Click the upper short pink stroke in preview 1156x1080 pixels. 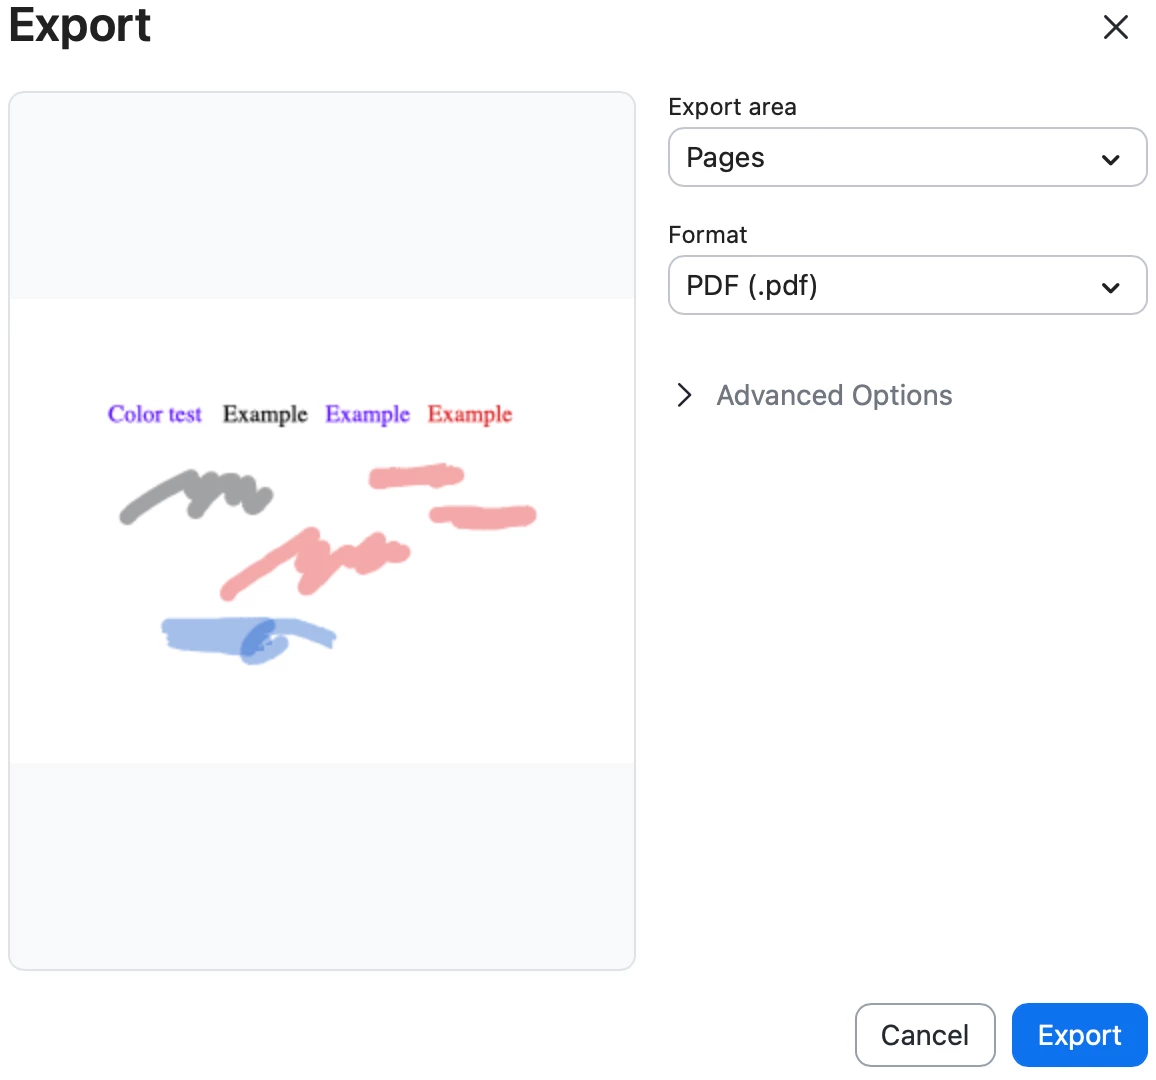(416, 476)
